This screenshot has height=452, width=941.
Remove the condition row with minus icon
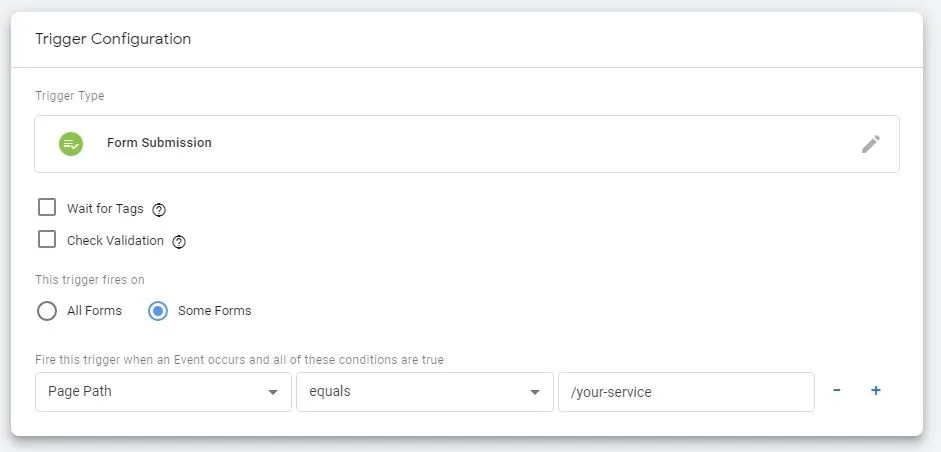coord(837,391)
